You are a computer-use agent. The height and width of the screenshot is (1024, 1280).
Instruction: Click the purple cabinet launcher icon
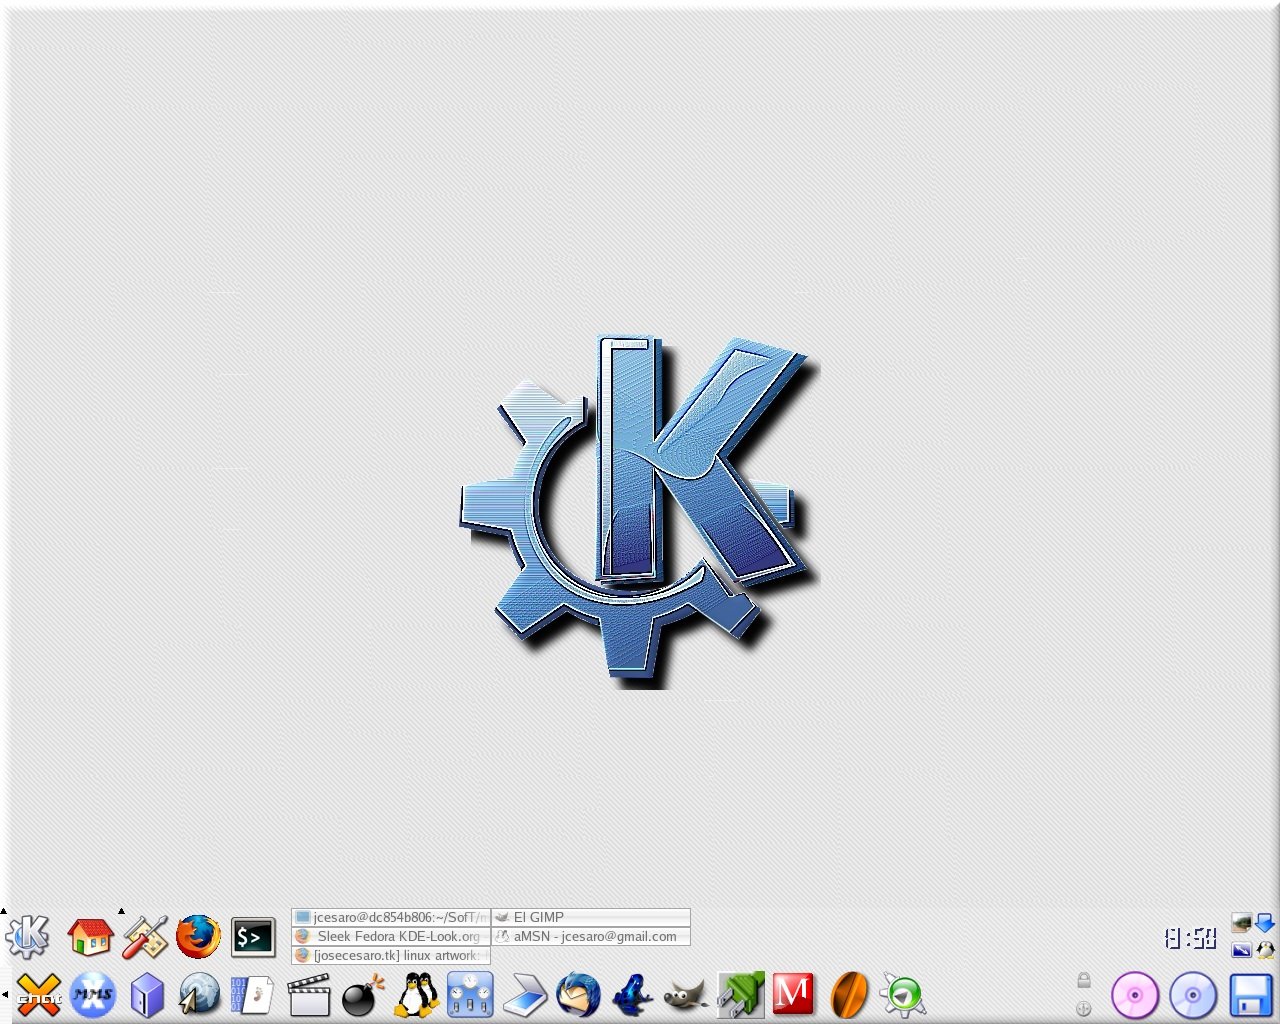pyautogui.click(x=147, y=995)
